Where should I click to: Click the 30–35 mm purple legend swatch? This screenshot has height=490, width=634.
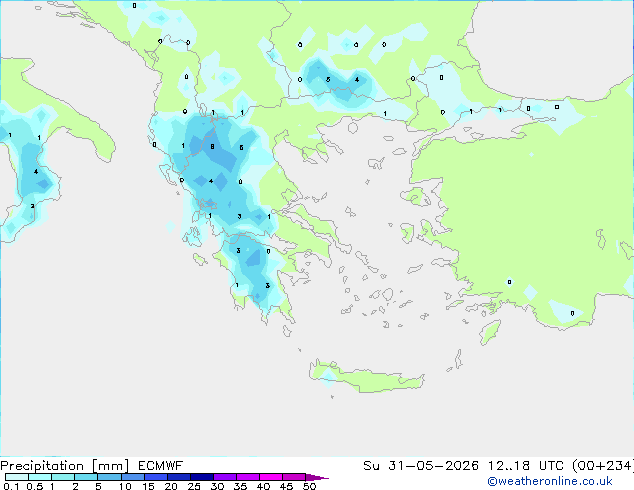click(225, 477)
